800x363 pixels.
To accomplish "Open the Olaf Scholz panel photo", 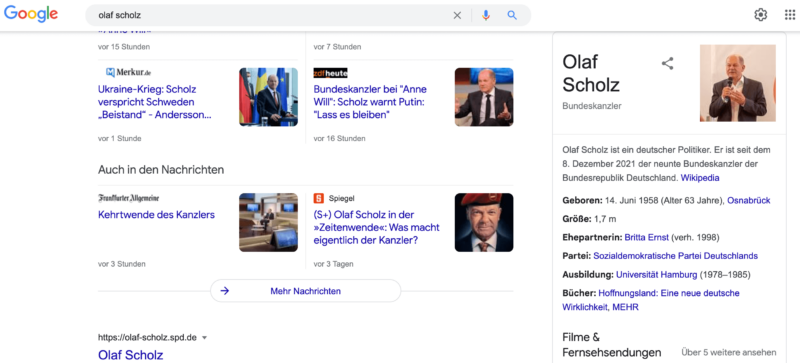I will (x=738, y=83).
